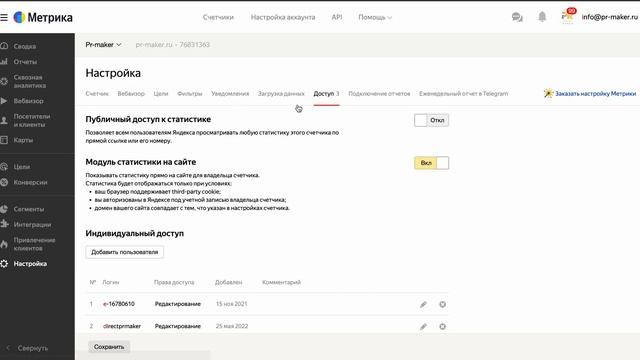Click the Сохранить button
640x360 pixels.
point(109,347)
